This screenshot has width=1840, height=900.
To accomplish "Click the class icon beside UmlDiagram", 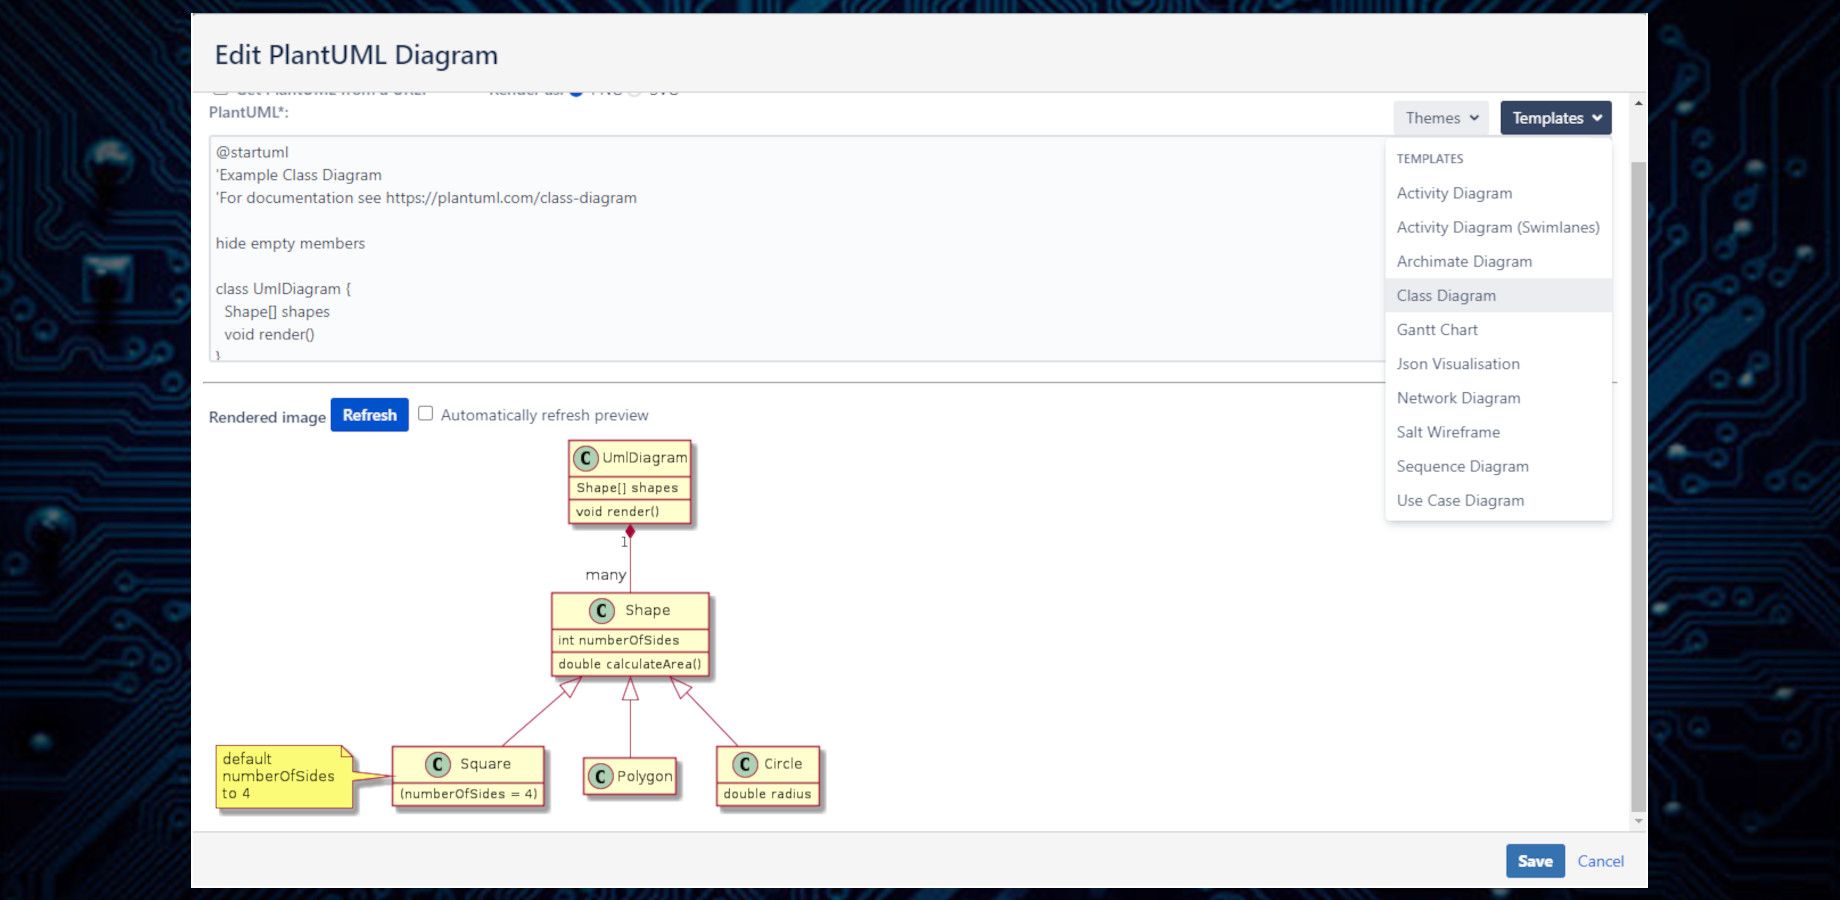I will [585, 458].
